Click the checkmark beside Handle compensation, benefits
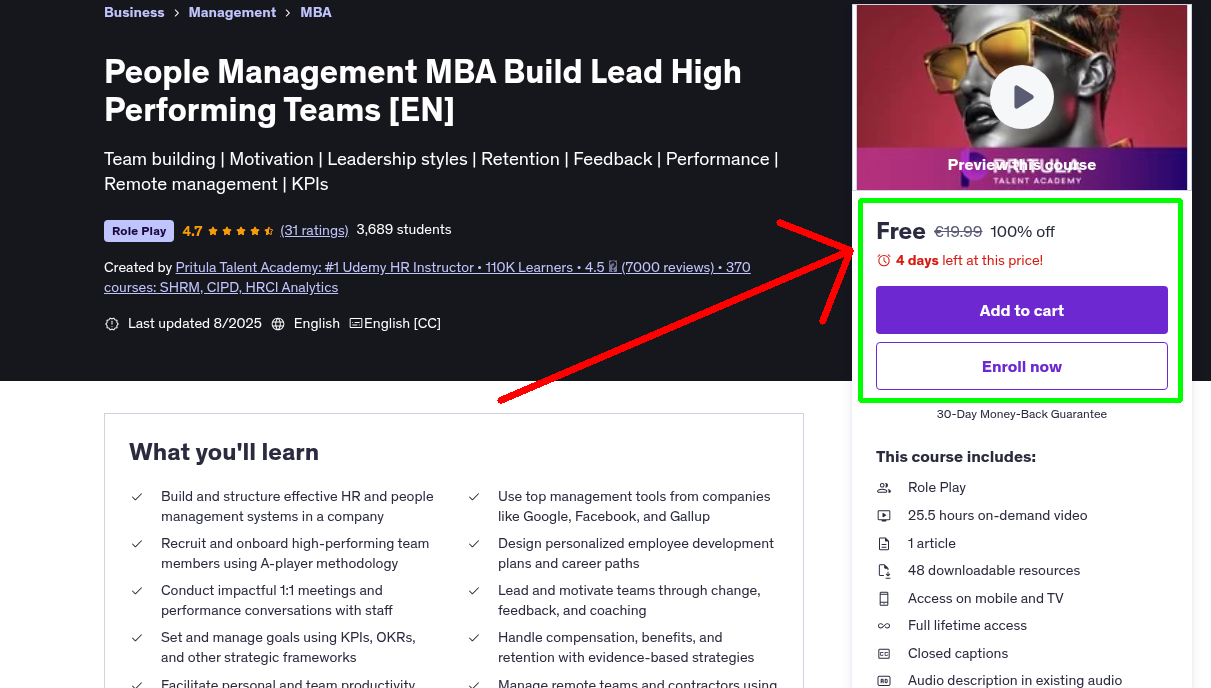 click(474, 638)
